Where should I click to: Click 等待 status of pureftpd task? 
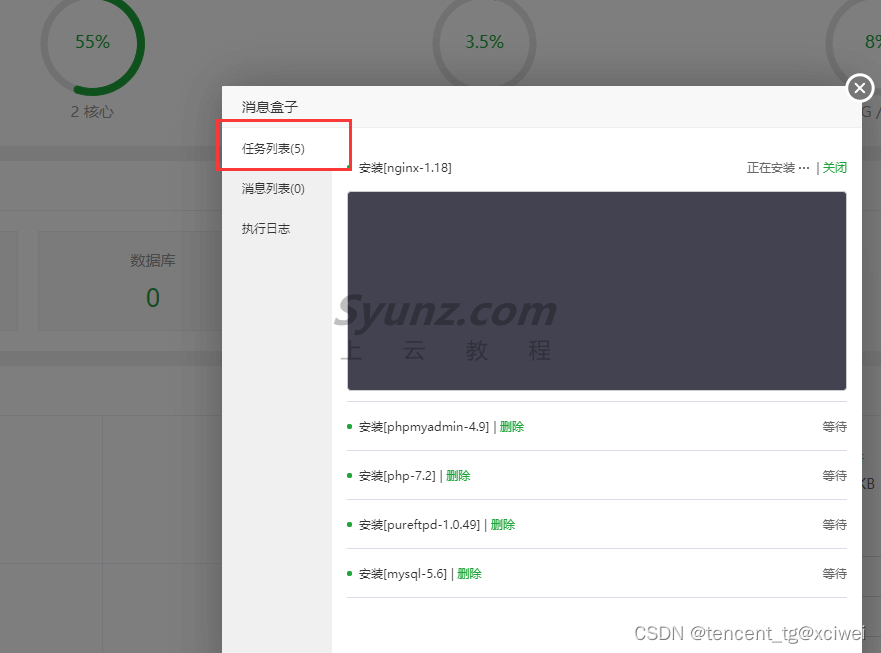pyautogui.click(x=834, y=525)
